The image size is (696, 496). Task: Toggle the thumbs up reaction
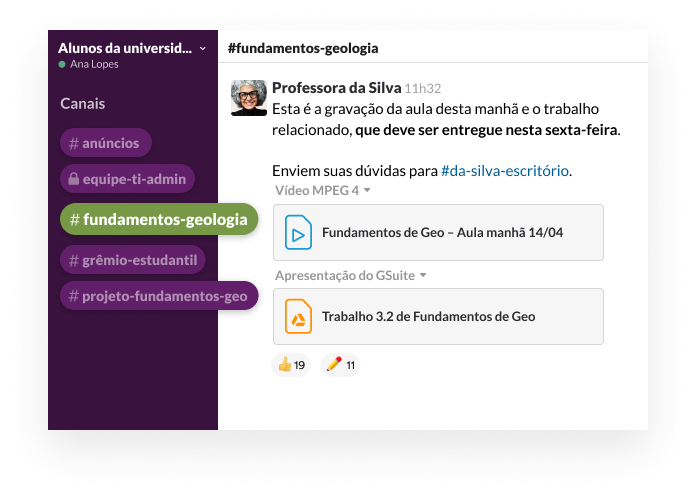pyautogui.click(x=291, y=365)
